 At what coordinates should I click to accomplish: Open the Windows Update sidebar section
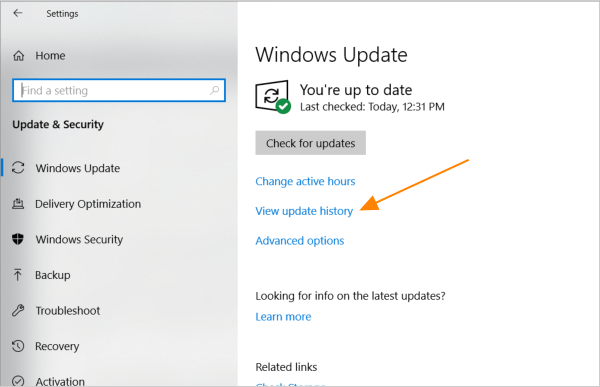click(78, 168)
